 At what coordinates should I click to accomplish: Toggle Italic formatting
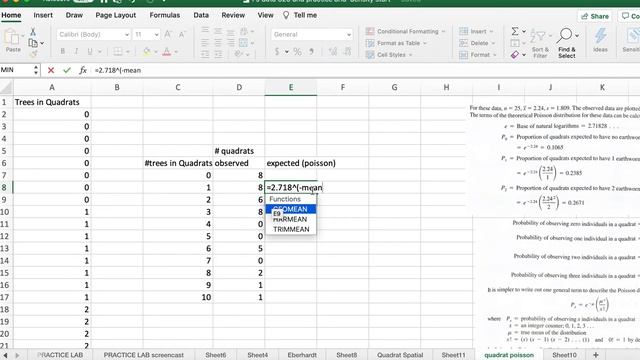tap(76, 51)
